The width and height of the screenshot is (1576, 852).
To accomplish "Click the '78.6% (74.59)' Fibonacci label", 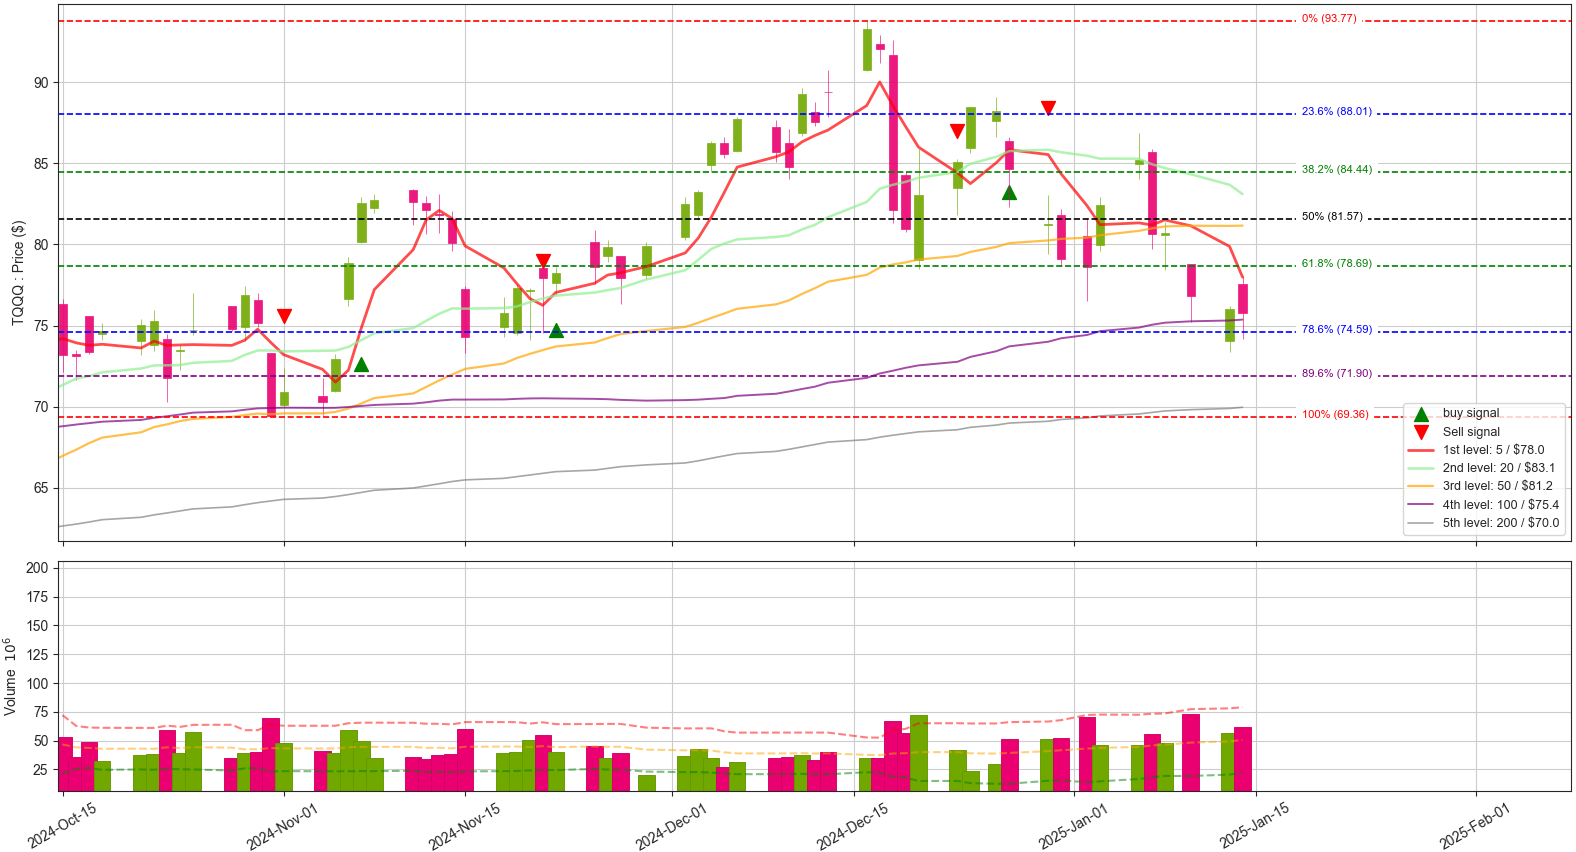I will [1337, 329].
